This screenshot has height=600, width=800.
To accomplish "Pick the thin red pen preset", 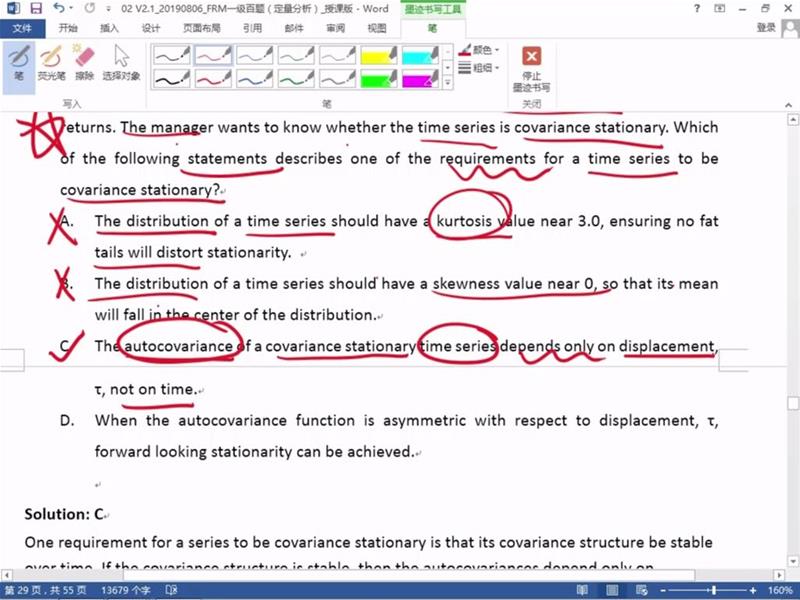I will (x=213, y=55).
